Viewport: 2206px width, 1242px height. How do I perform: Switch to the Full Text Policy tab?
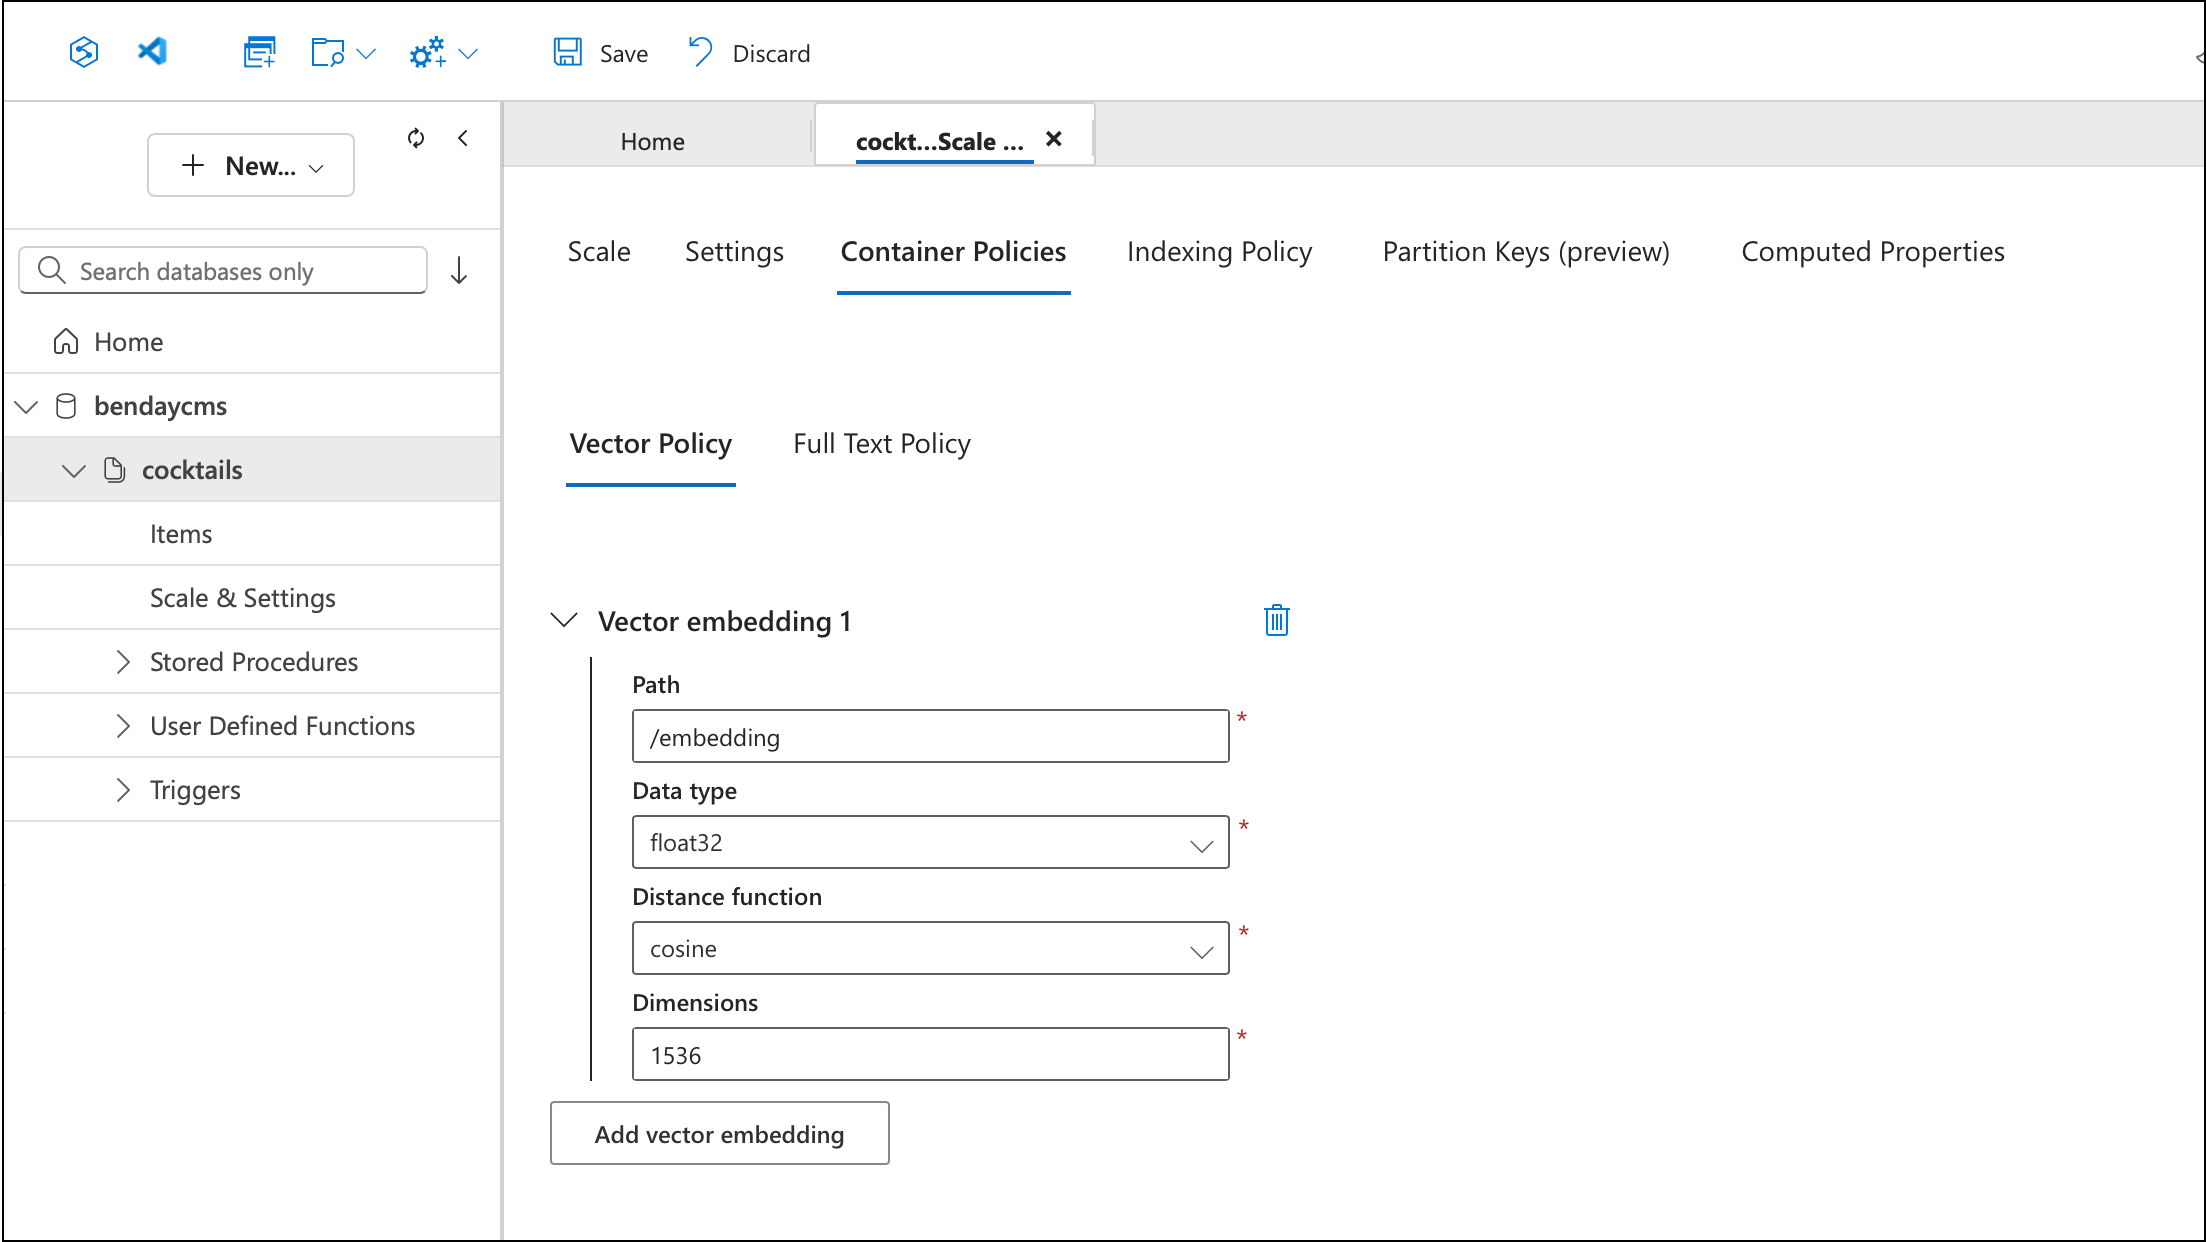point(881,443)
